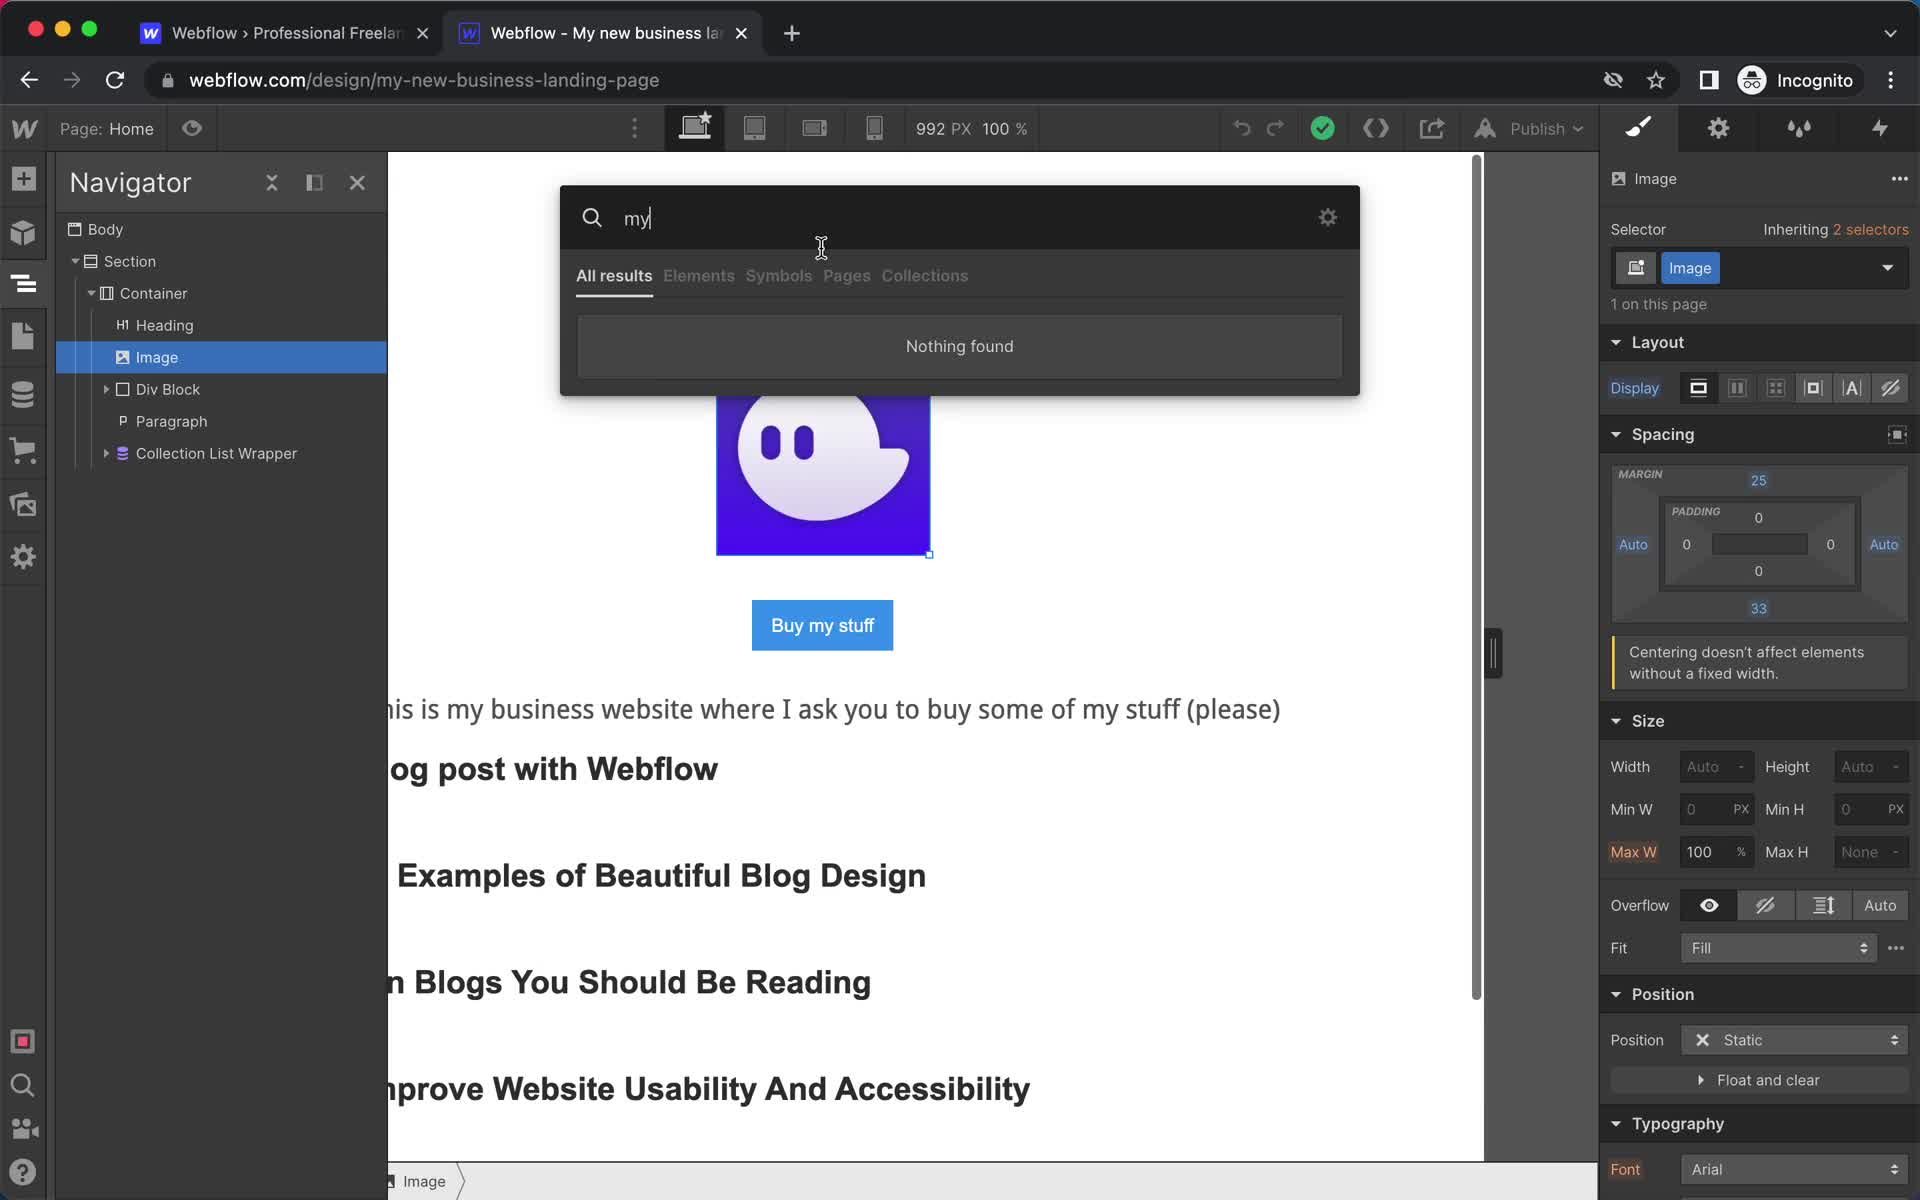Select the Code view toggle icon
Image resolution: width=1920 pixels, height=1200 pixels.
1377,127
